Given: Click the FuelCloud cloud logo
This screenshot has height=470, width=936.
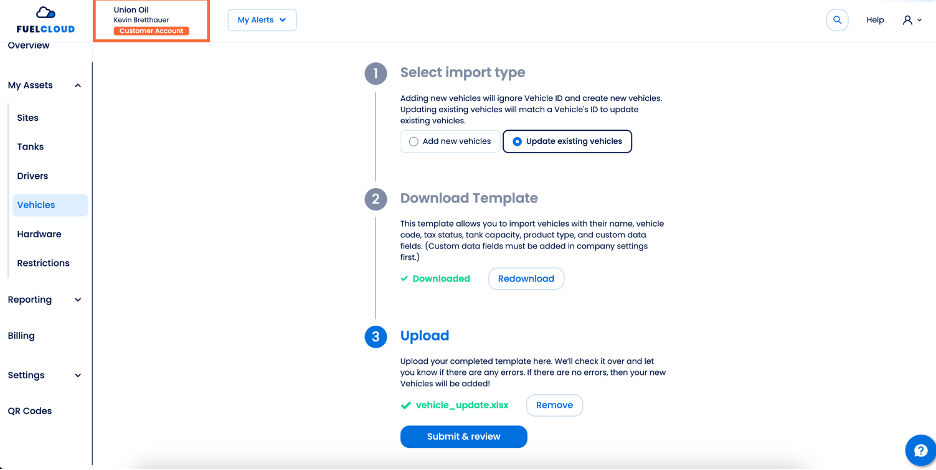Looking at the screenshot, I should [46, 13].
